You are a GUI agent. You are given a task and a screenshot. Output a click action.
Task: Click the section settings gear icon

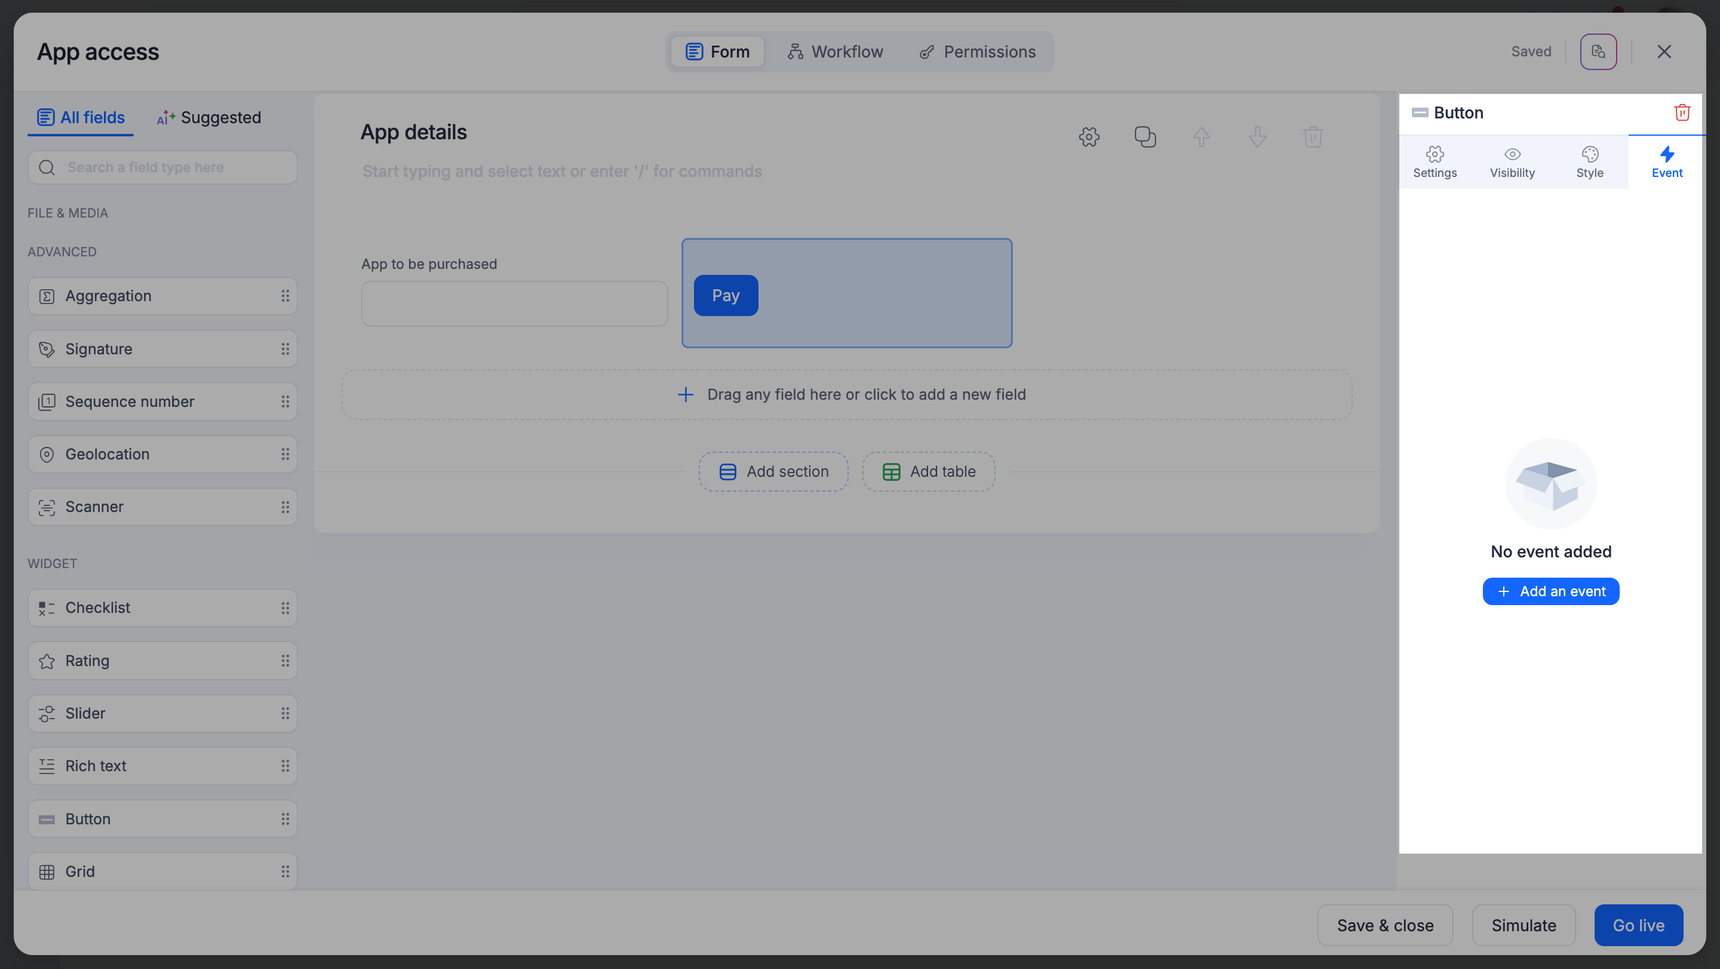coord(1089,137)
